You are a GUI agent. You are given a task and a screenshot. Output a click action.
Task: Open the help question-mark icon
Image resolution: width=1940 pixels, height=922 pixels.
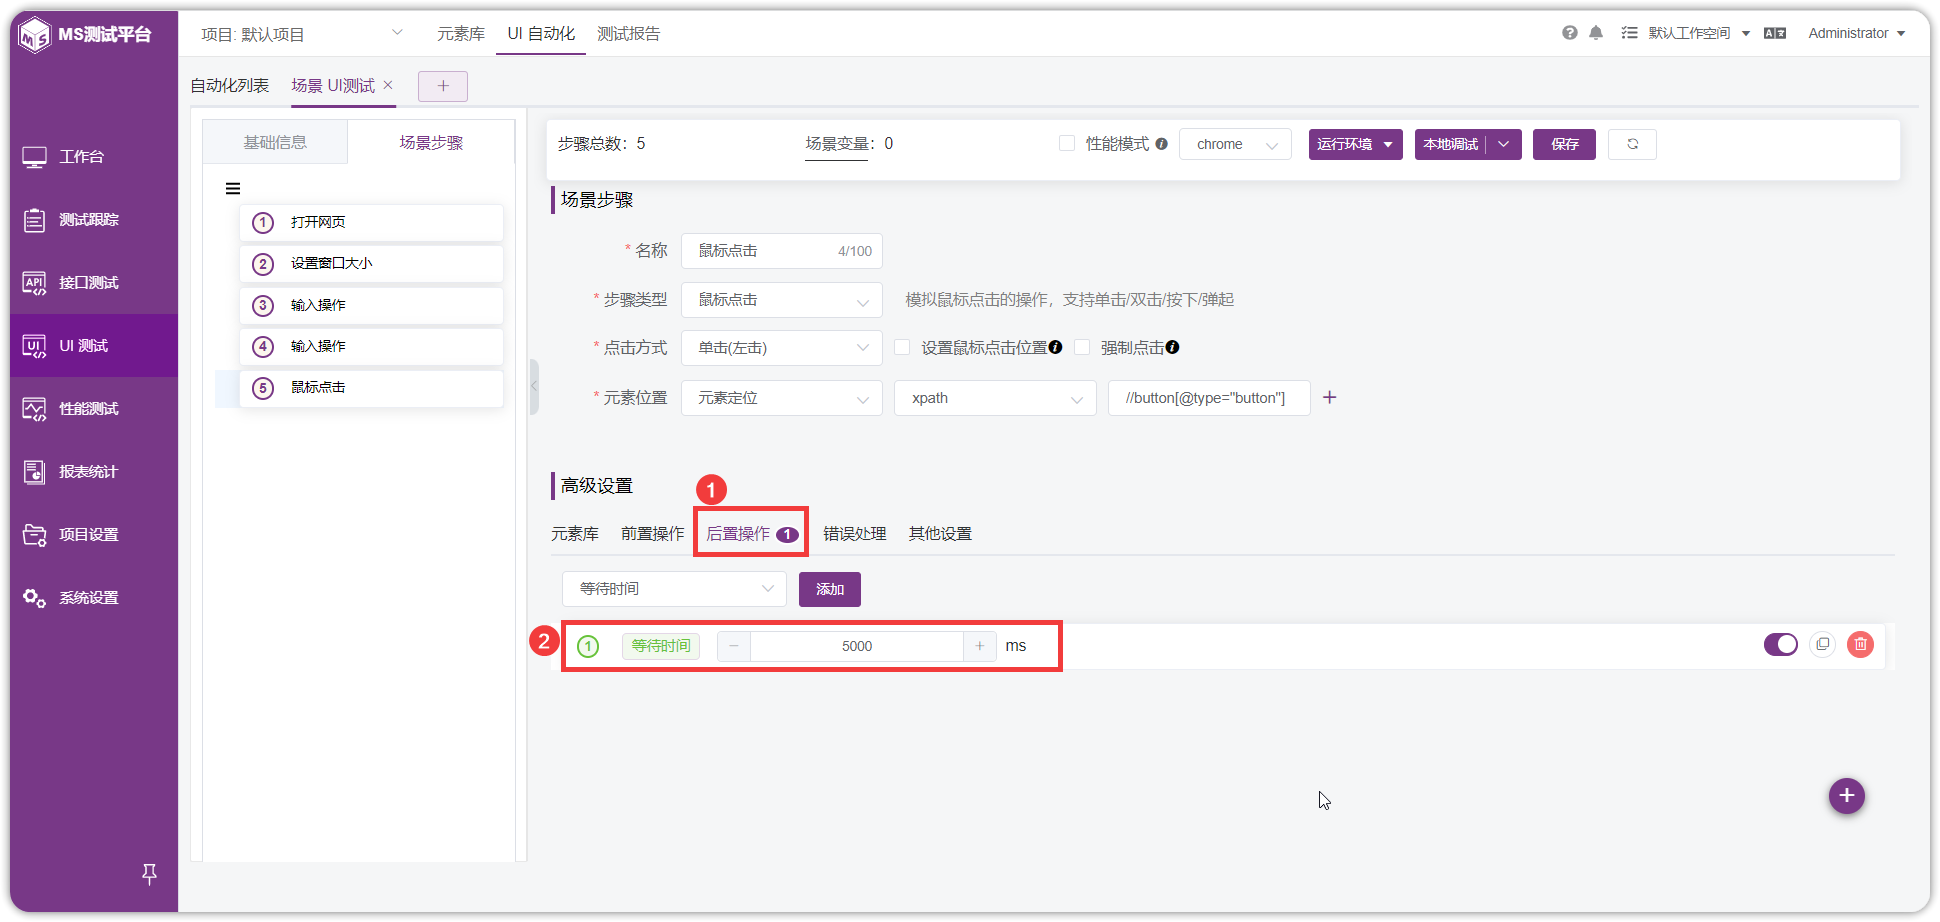pos(1569,33)
